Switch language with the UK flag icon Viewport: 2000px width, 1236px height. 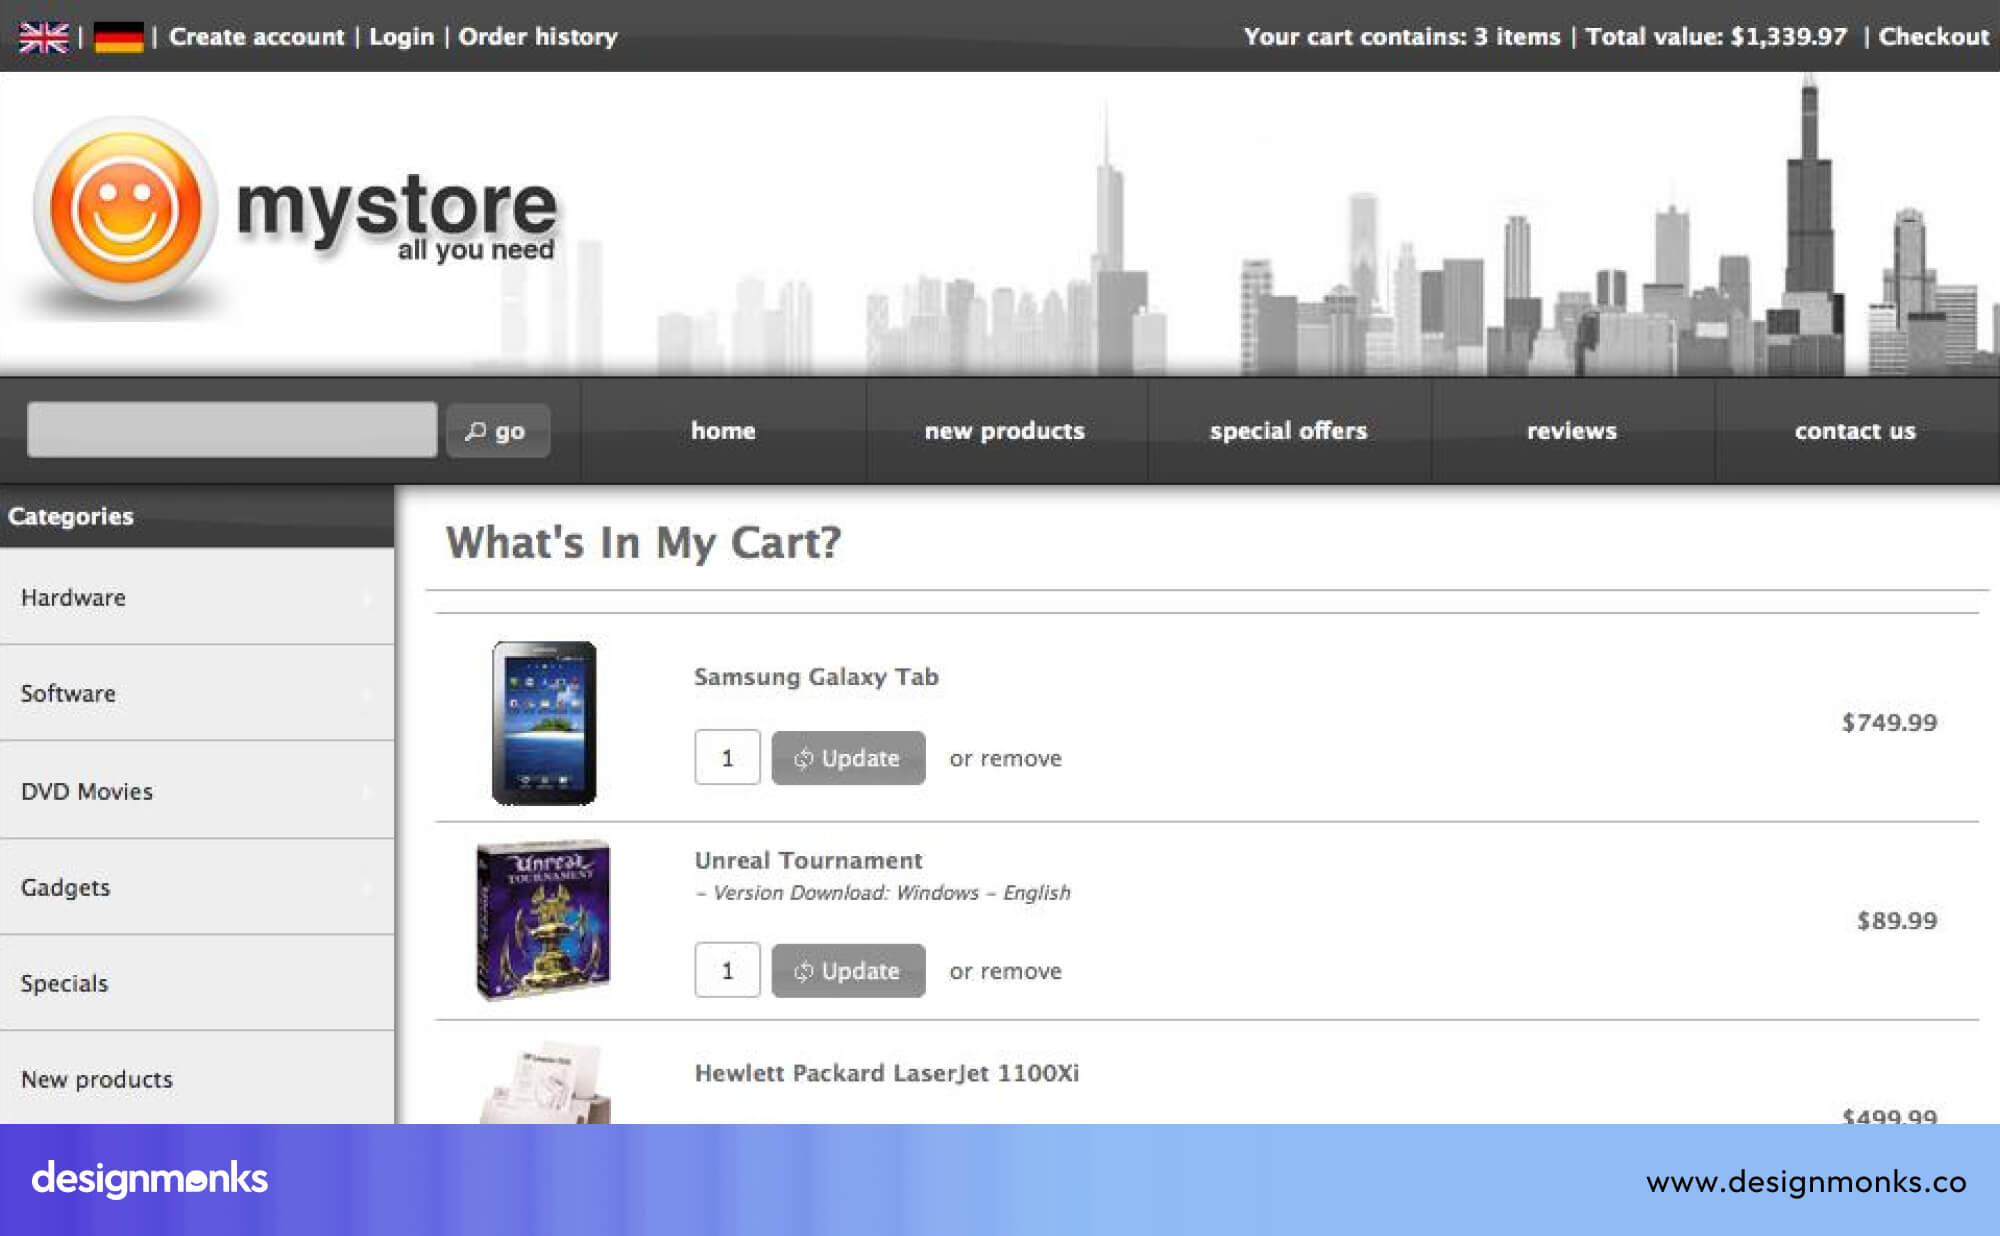[43, 37]
